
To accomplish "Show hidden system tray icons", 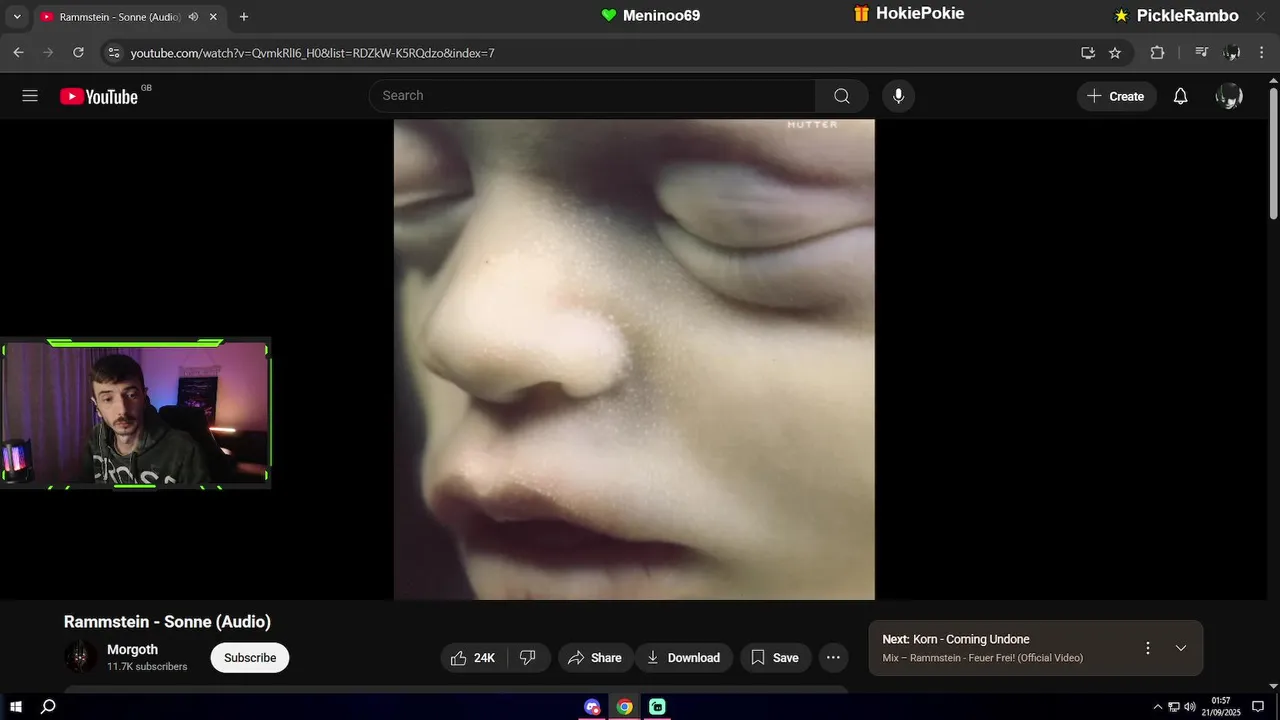I will pos(1158,707).
